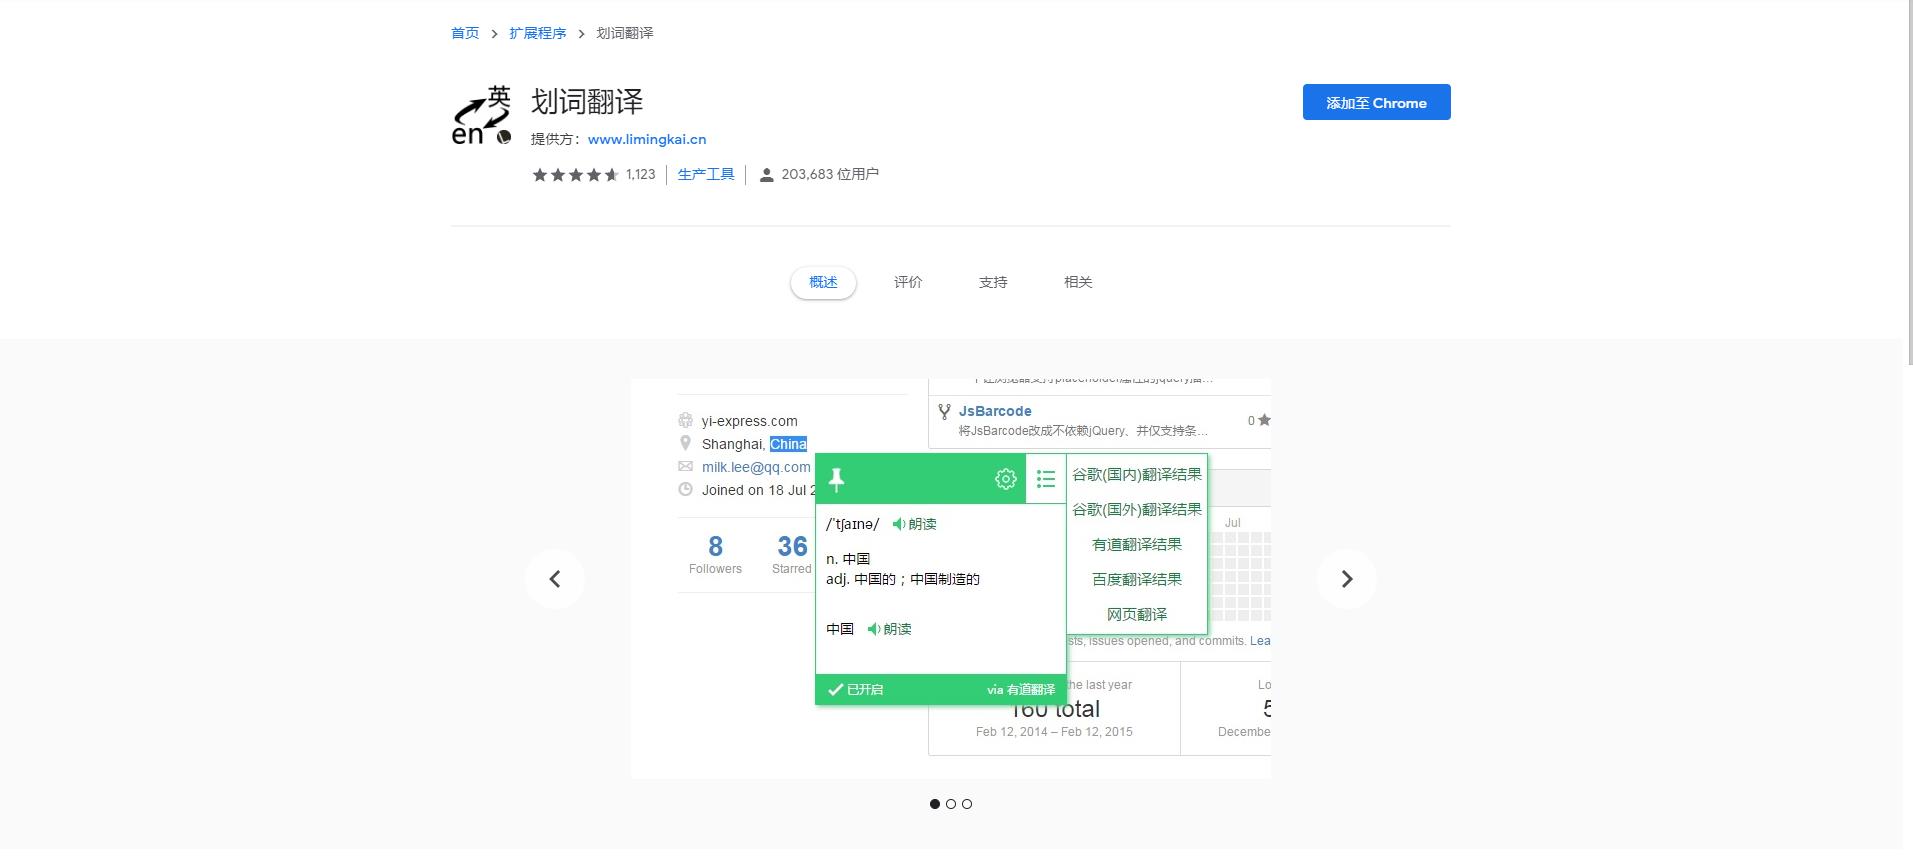Switch to the 相关 tab
The image size is (1913, 865).
(1078, 282)
